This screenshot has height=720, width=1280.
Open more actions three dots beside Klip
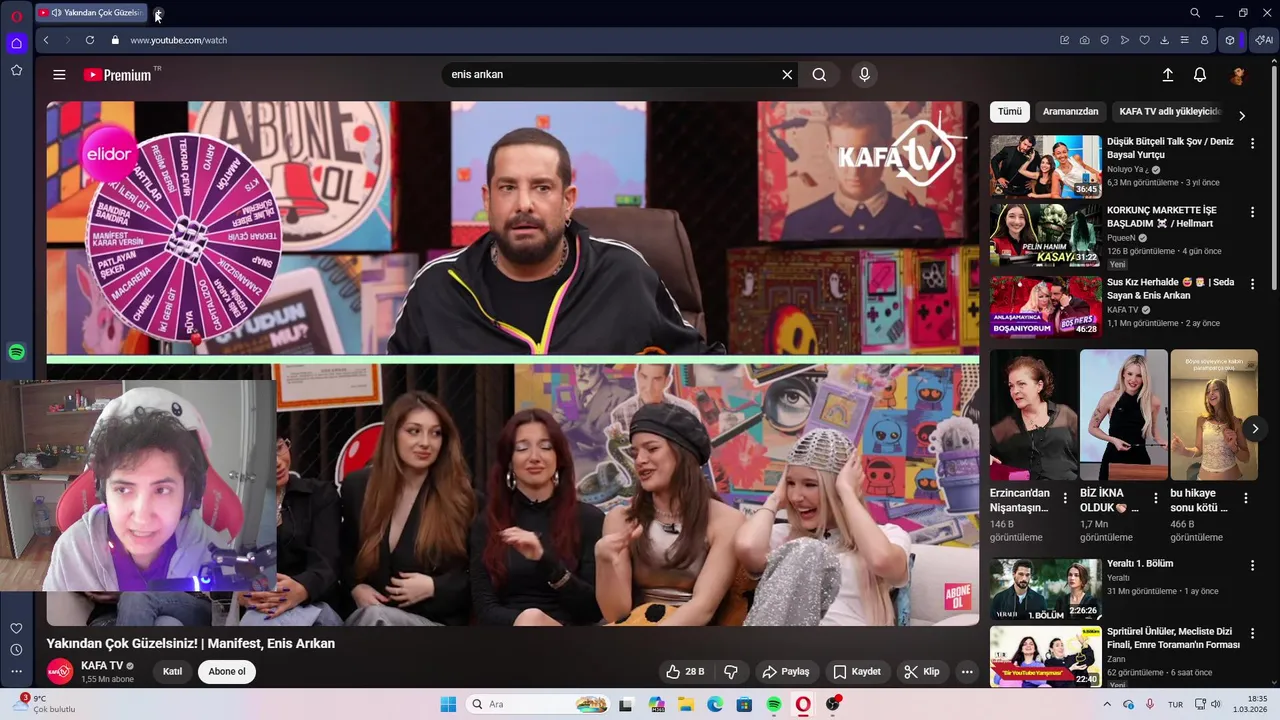(x=967, y=672)
